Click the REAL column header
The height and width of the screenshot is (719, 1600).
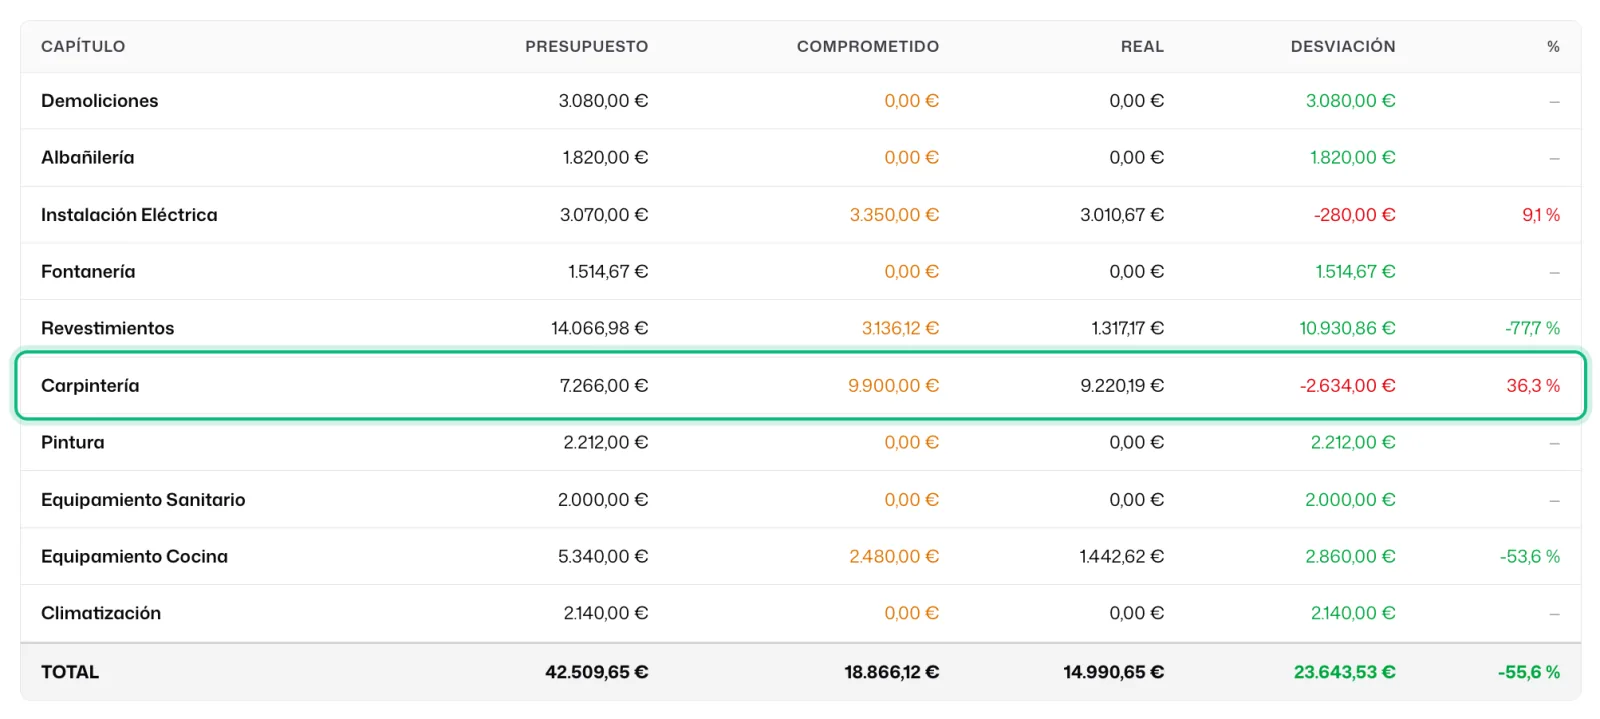tap(1142, 46)
